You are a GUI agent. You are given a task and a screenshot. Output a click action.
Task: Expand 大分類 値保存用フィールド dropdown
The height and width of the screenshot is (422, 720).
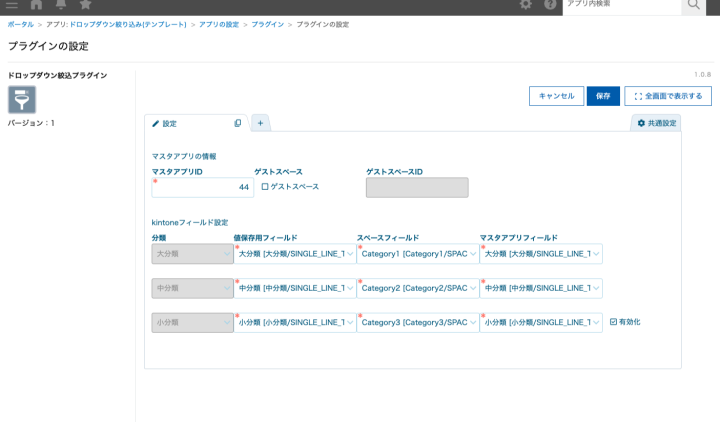294,254
